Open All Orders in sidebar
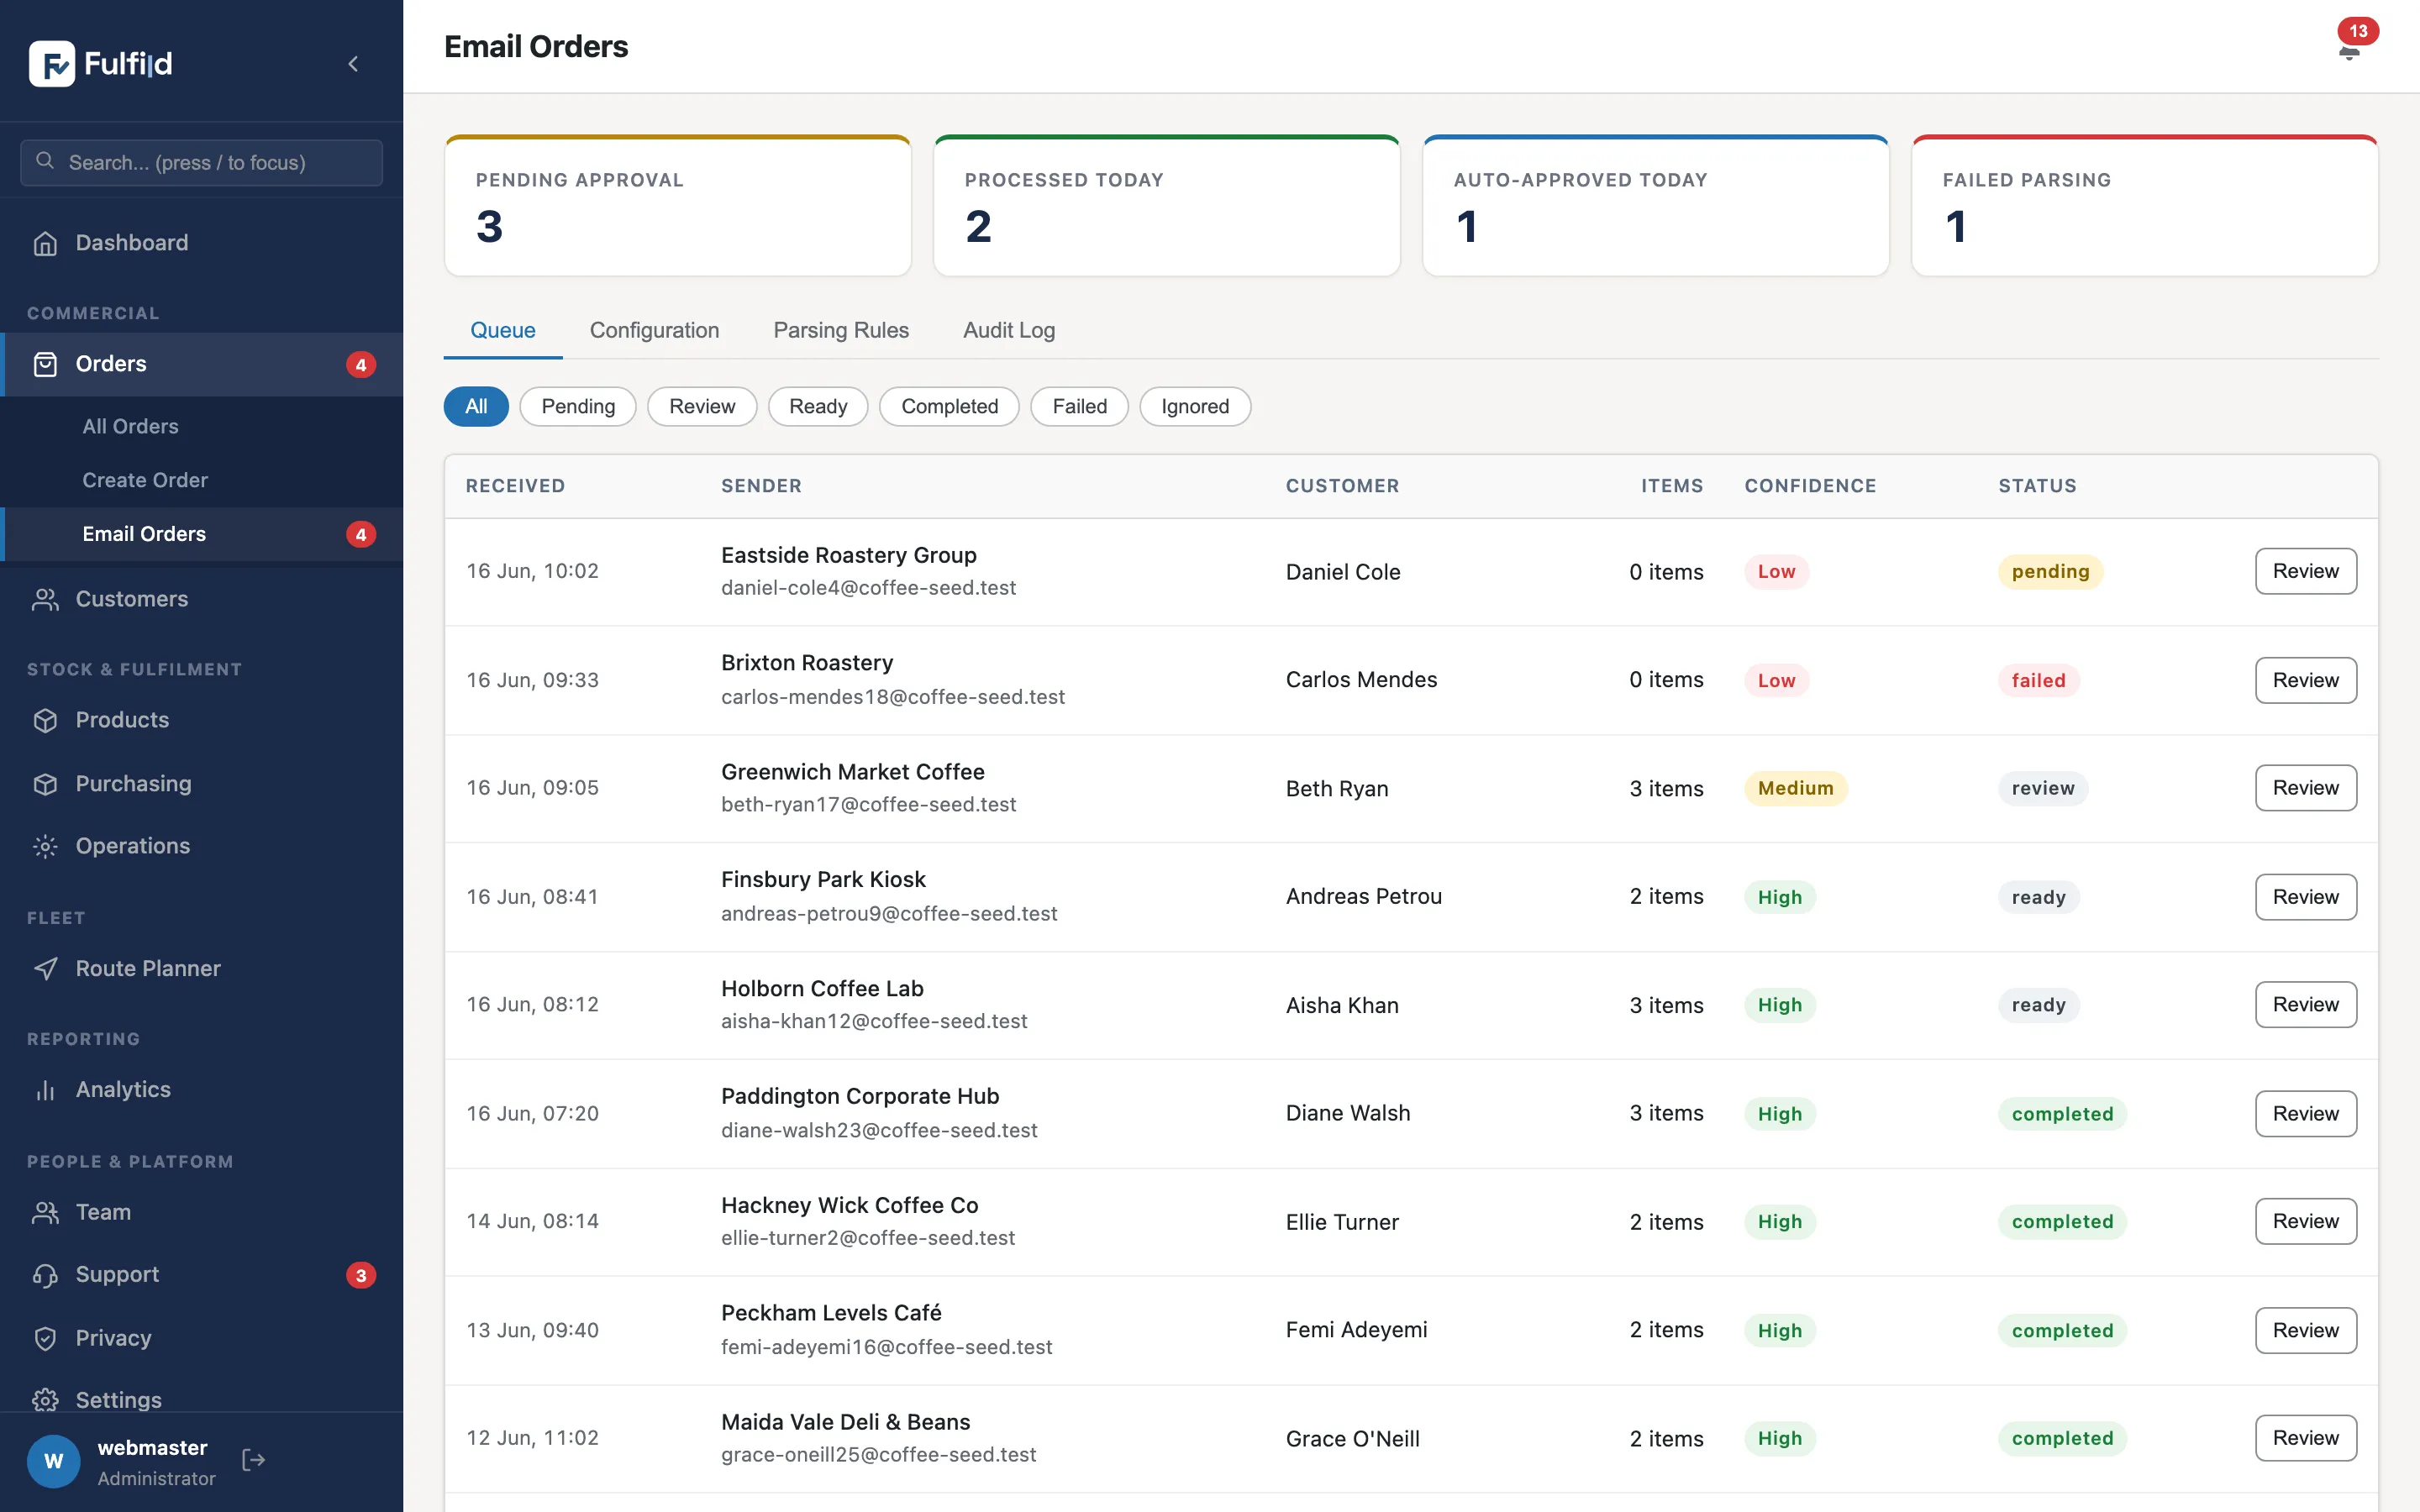Viewport: 2420px width, 1512px height. 130,426
